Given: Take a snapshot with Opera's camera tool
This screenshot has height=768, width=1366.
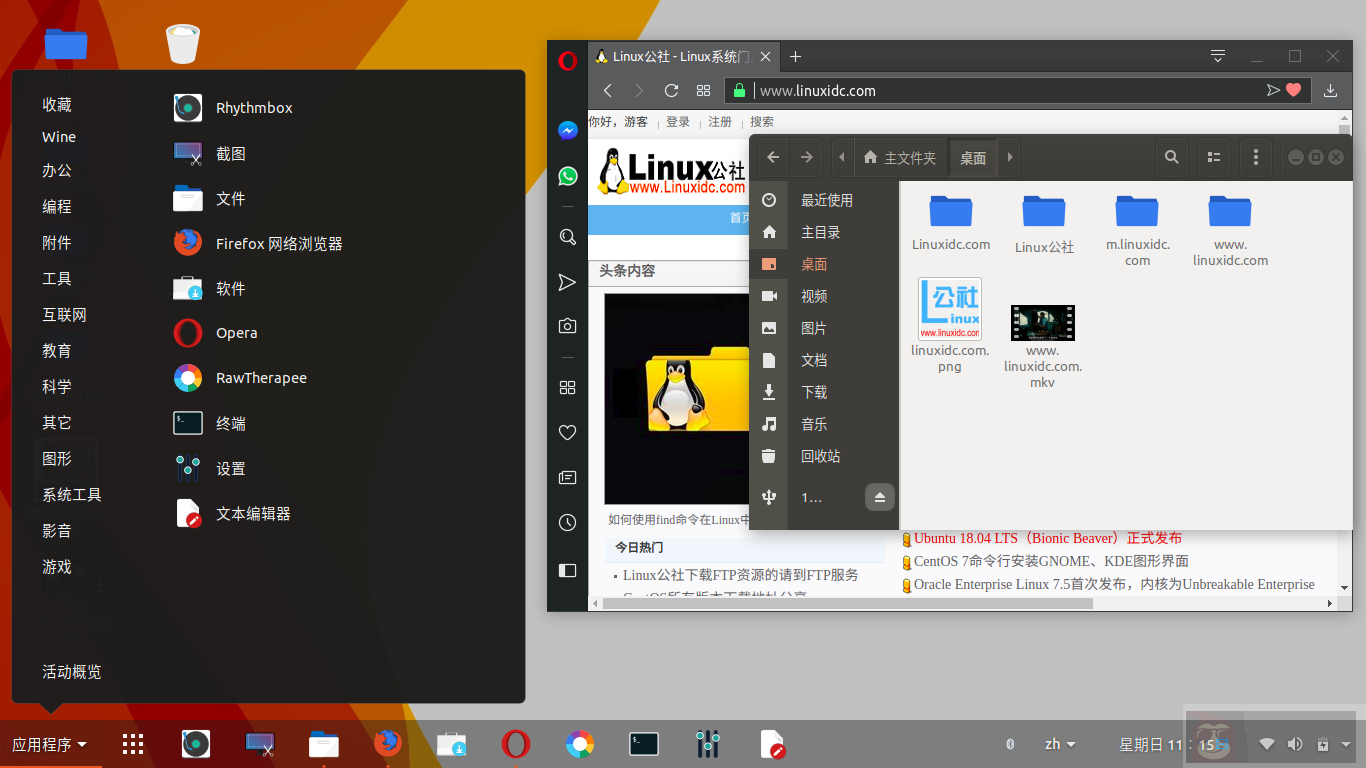Looking at the screenshot, I should tap(567, 326).
